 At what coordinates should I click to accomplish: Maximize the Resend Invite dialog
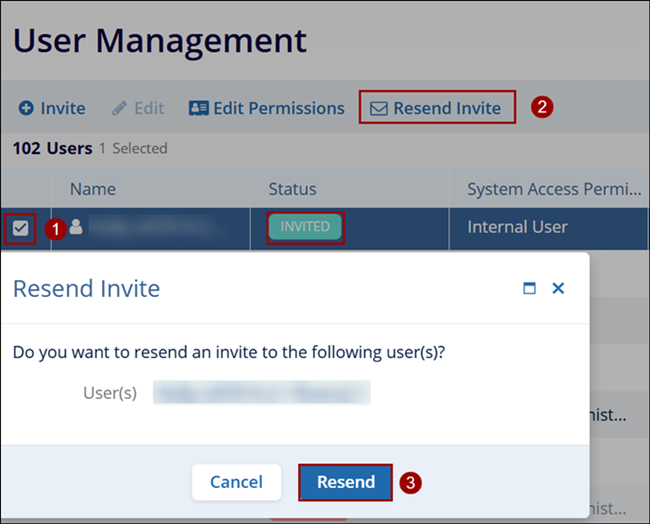(x=529, y=288)
